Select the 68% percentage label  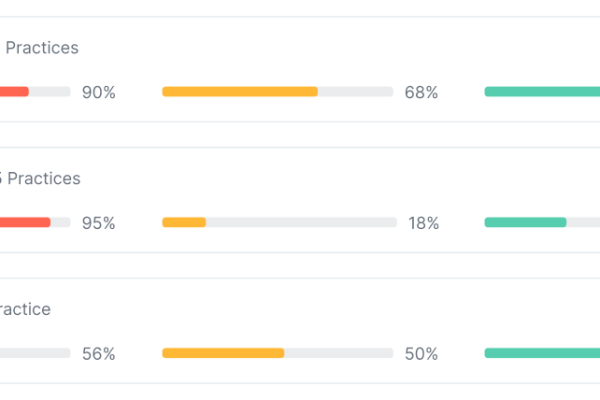tap(421, 92)
